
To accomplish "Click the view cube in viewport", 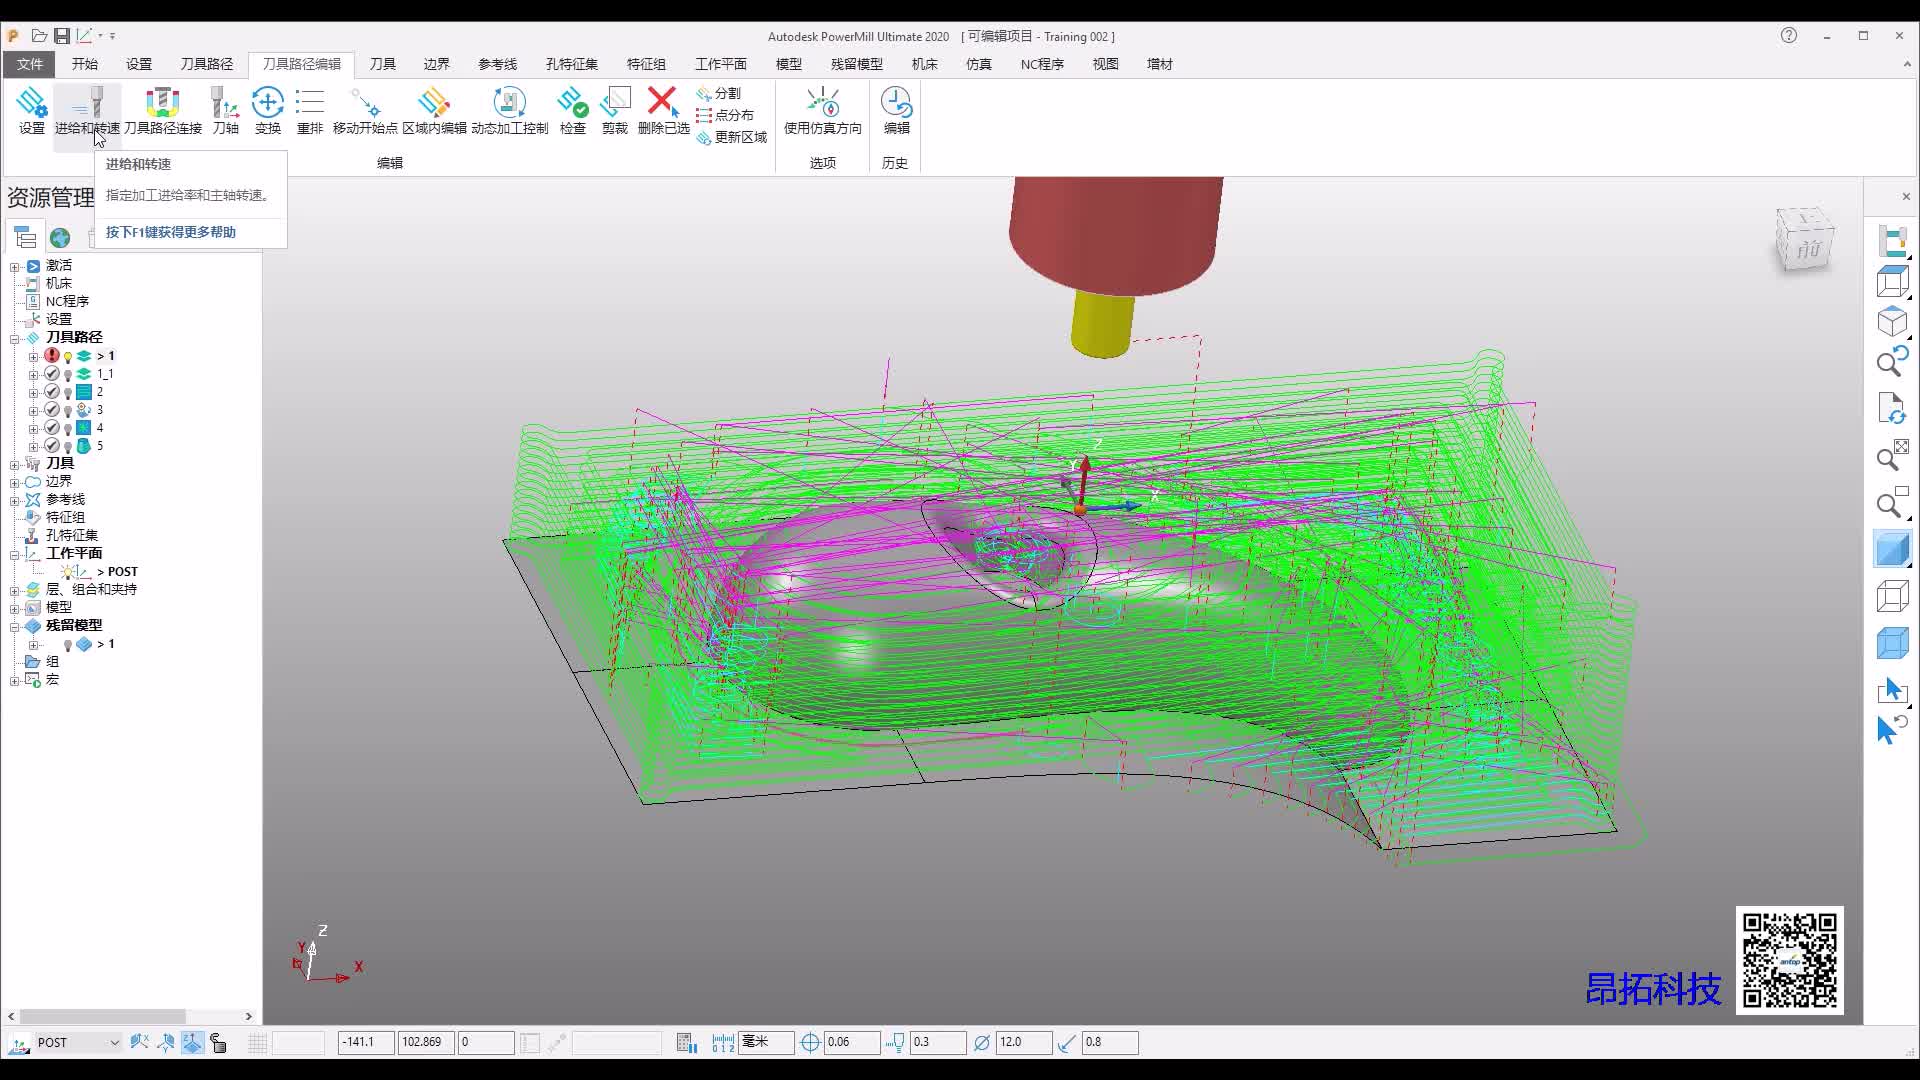I will (x=1805, y=240).
